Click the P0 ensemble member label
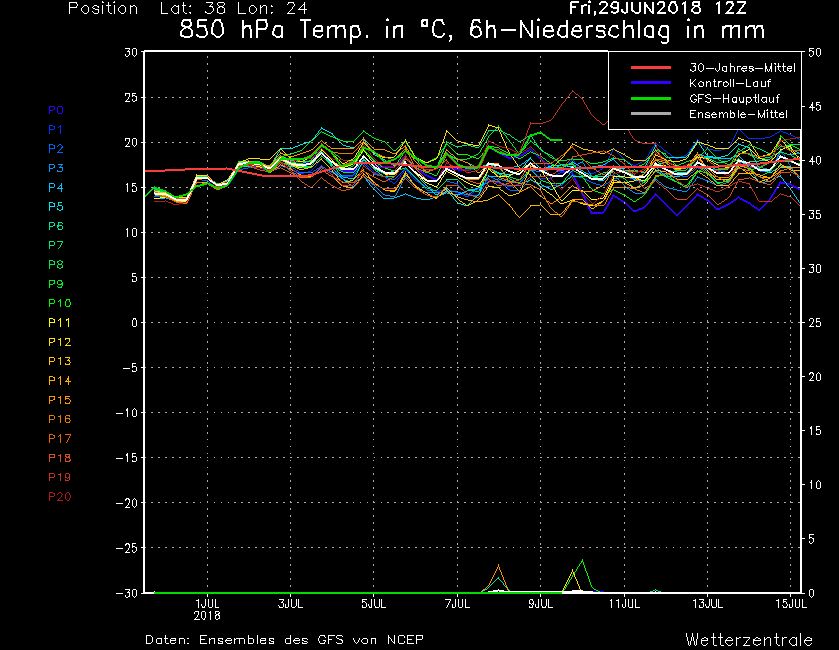Viewport: 839px width, 650px height. 55,110
